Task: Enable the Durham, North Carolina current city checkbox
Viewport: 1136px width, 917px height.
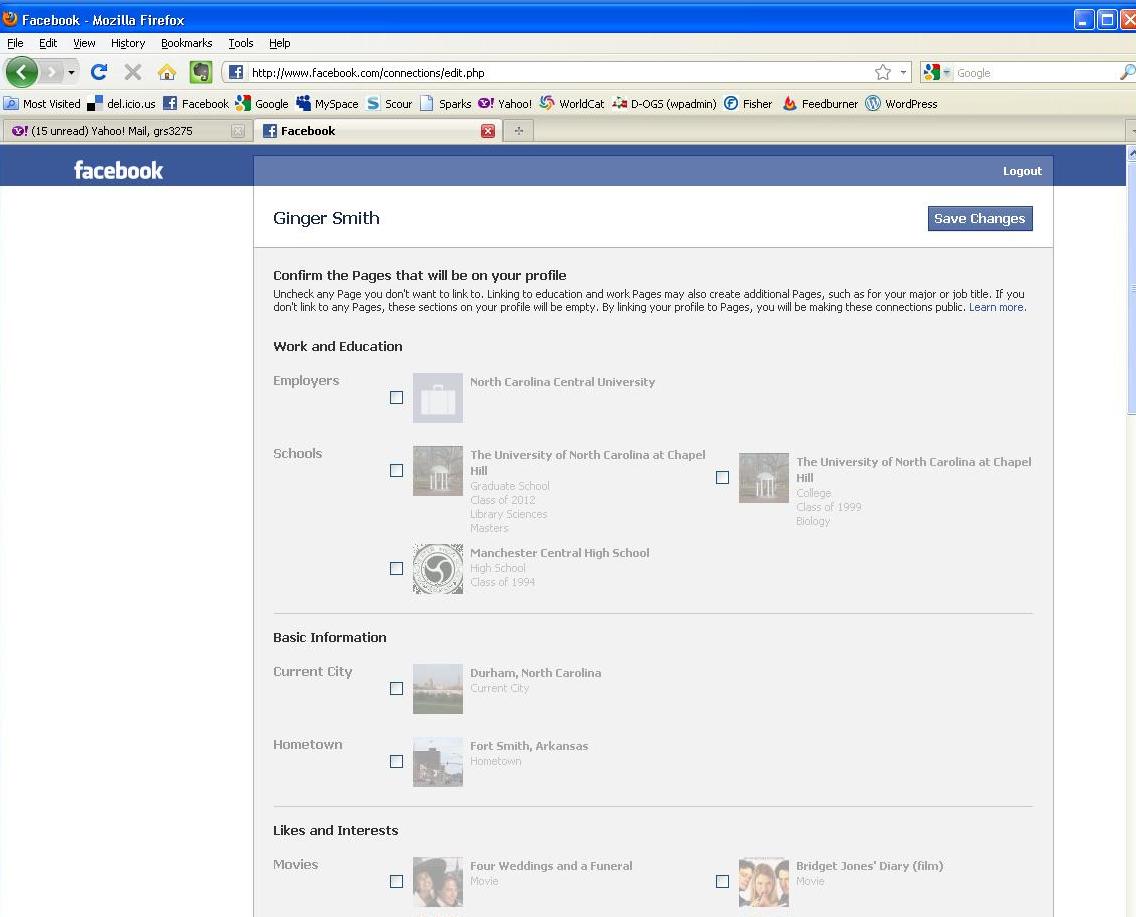Action: (396, 689)
